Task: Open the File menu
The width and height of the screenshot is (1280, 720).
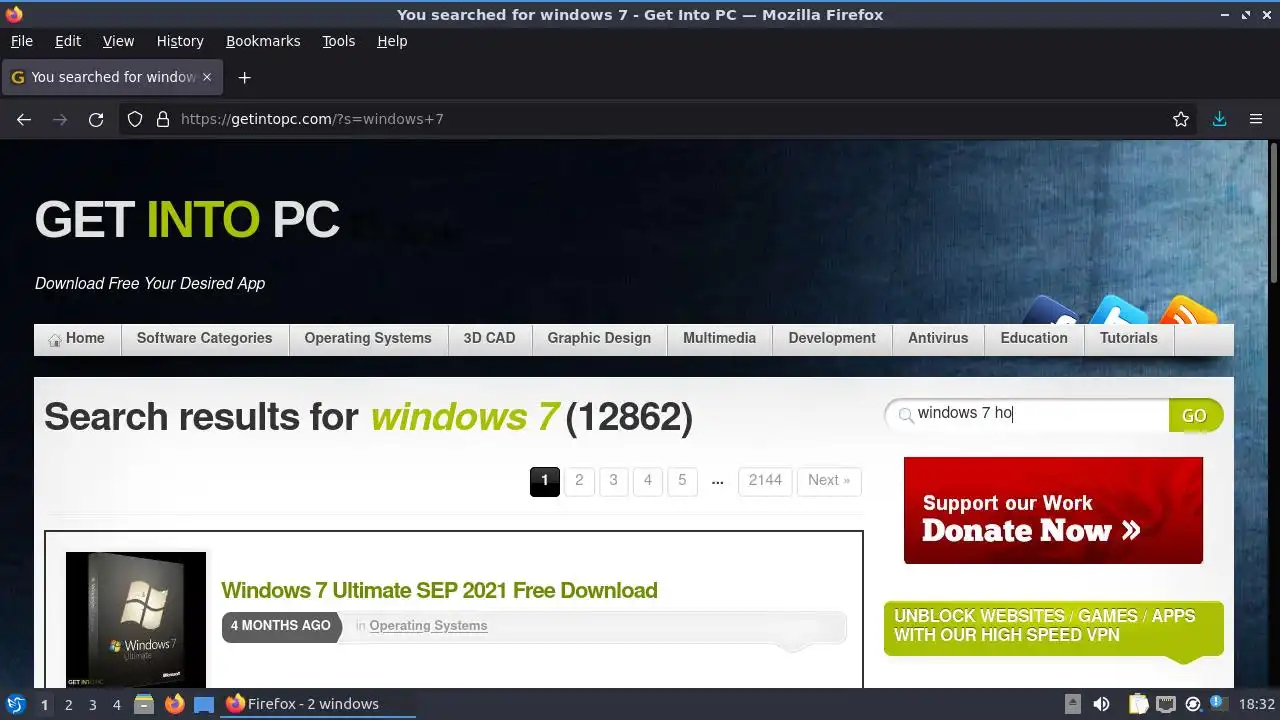Action: pos(21,41)
